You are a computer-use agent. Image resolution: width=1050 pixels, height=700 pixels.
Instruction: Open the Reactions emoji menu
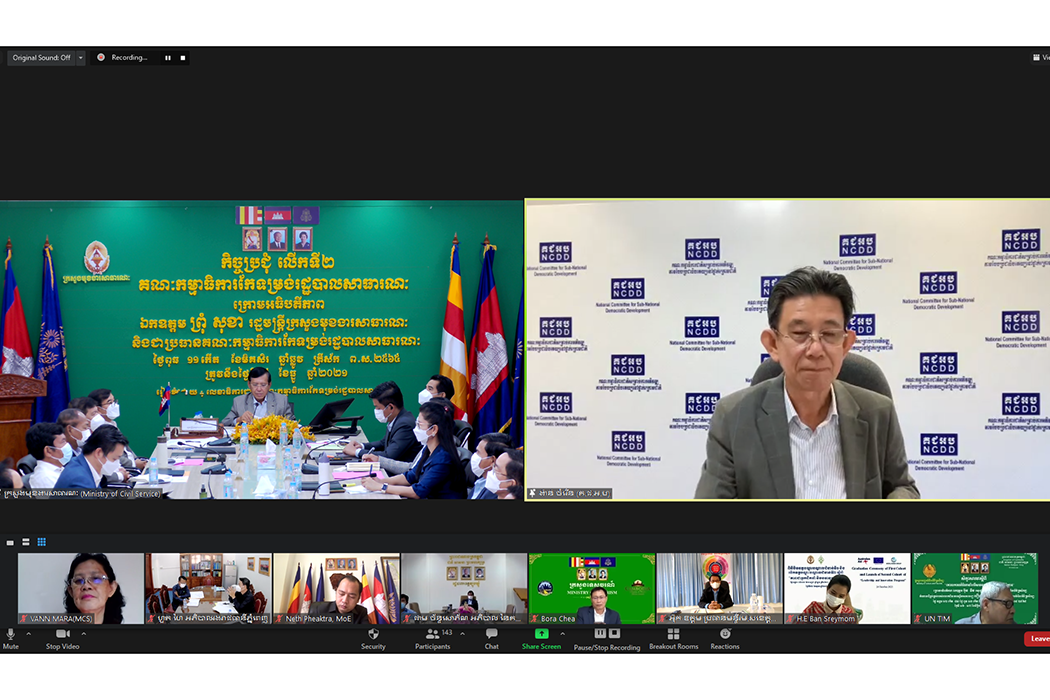pos(725,634)
